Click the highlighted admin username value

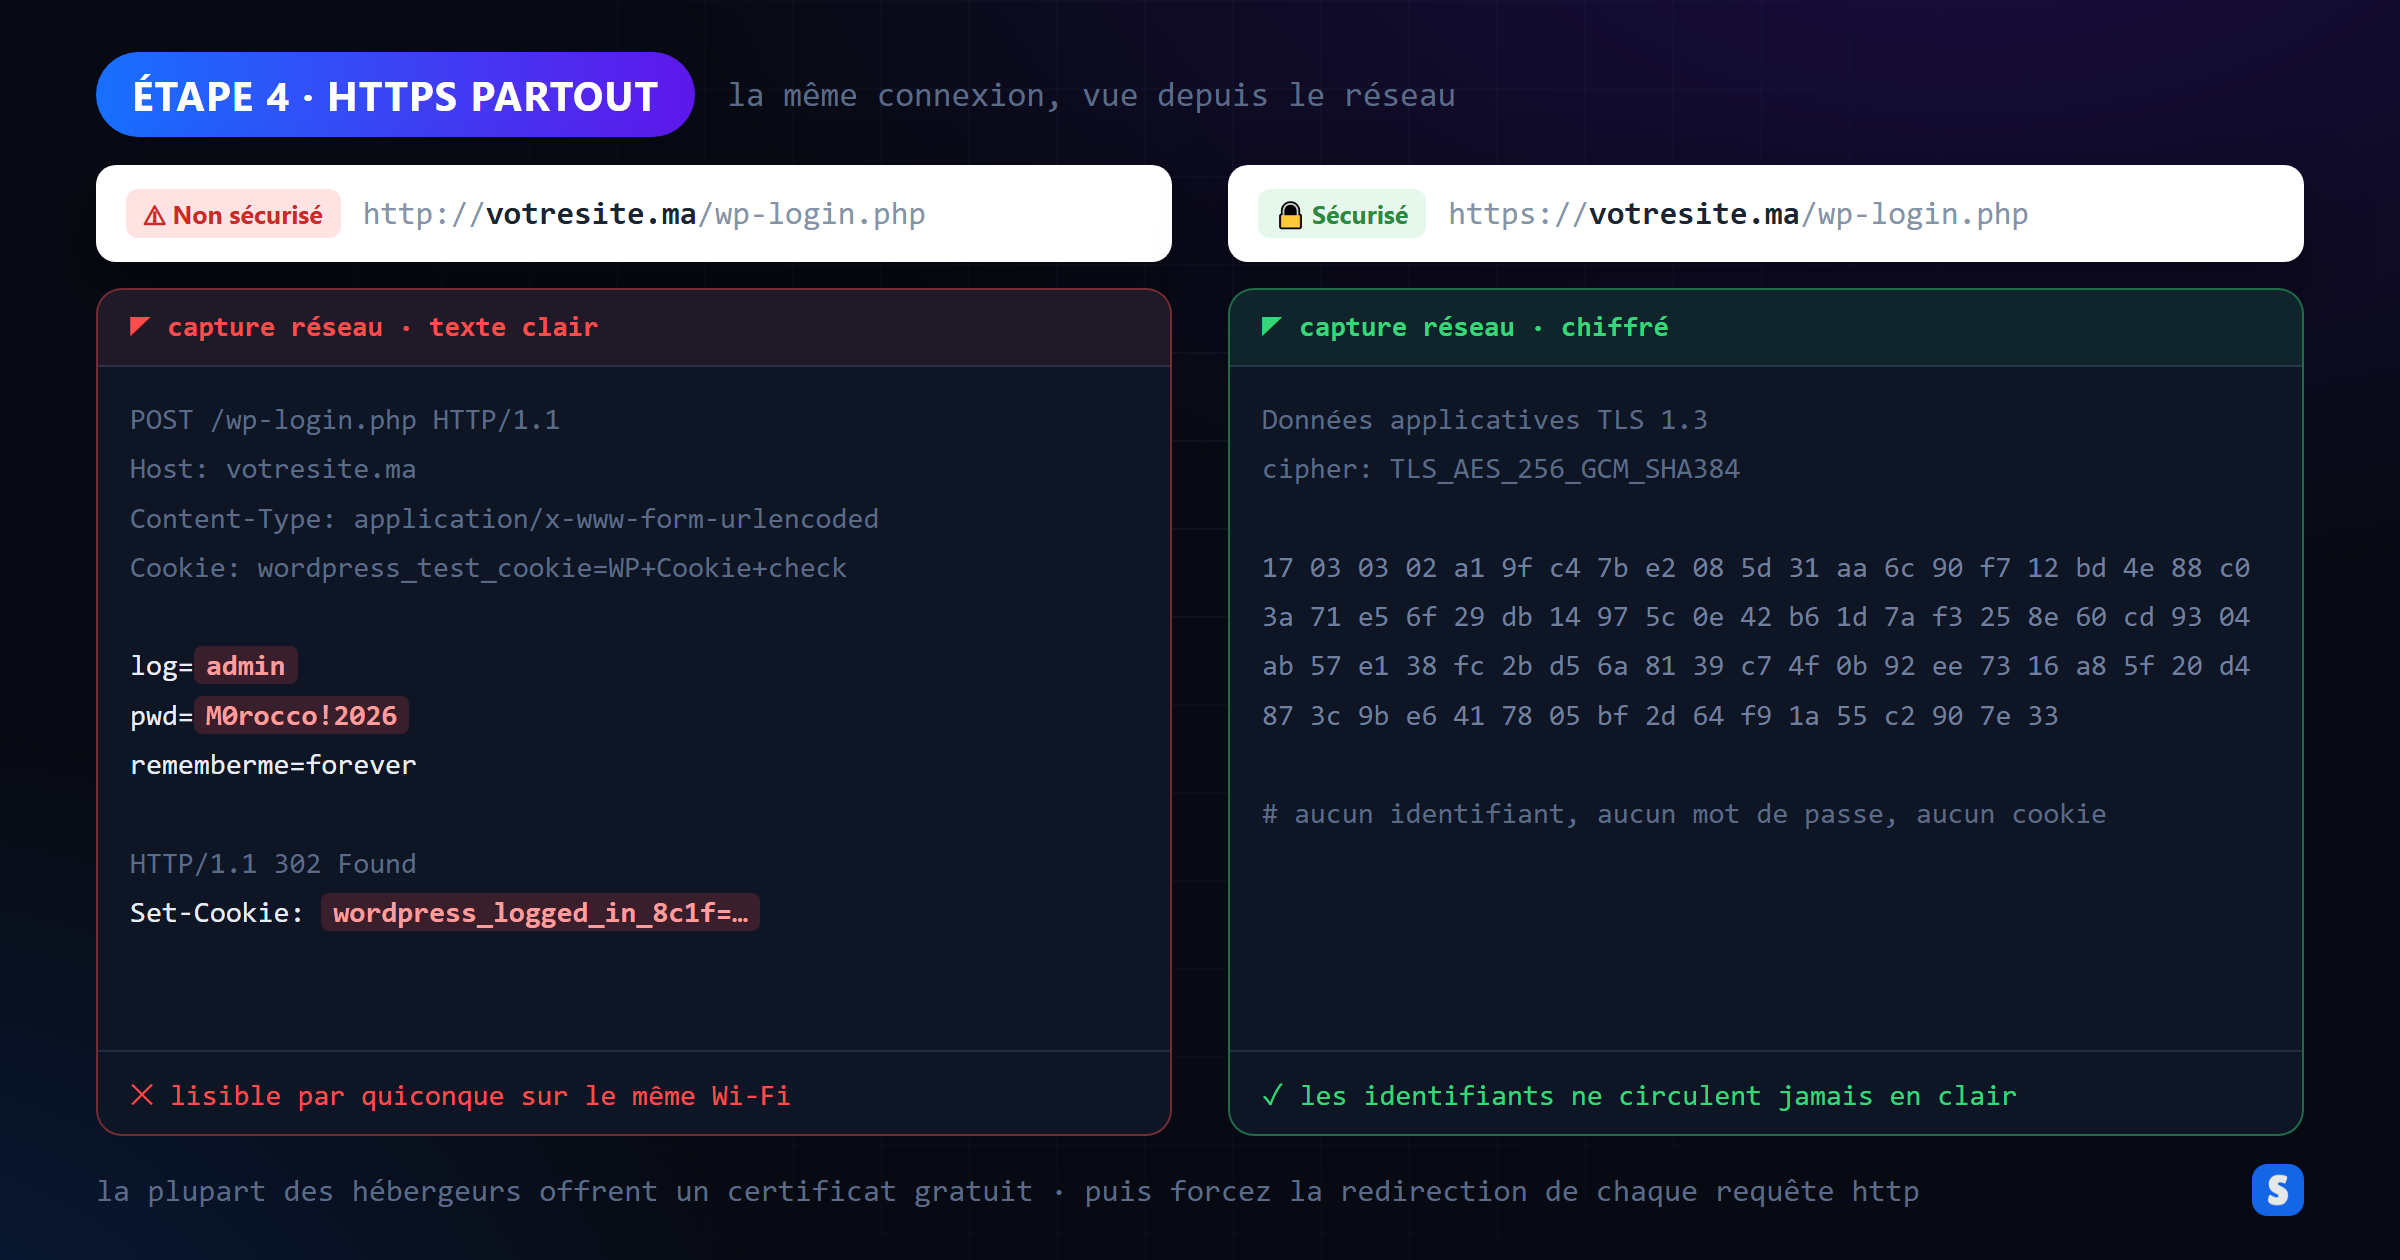tap(246, 666)
